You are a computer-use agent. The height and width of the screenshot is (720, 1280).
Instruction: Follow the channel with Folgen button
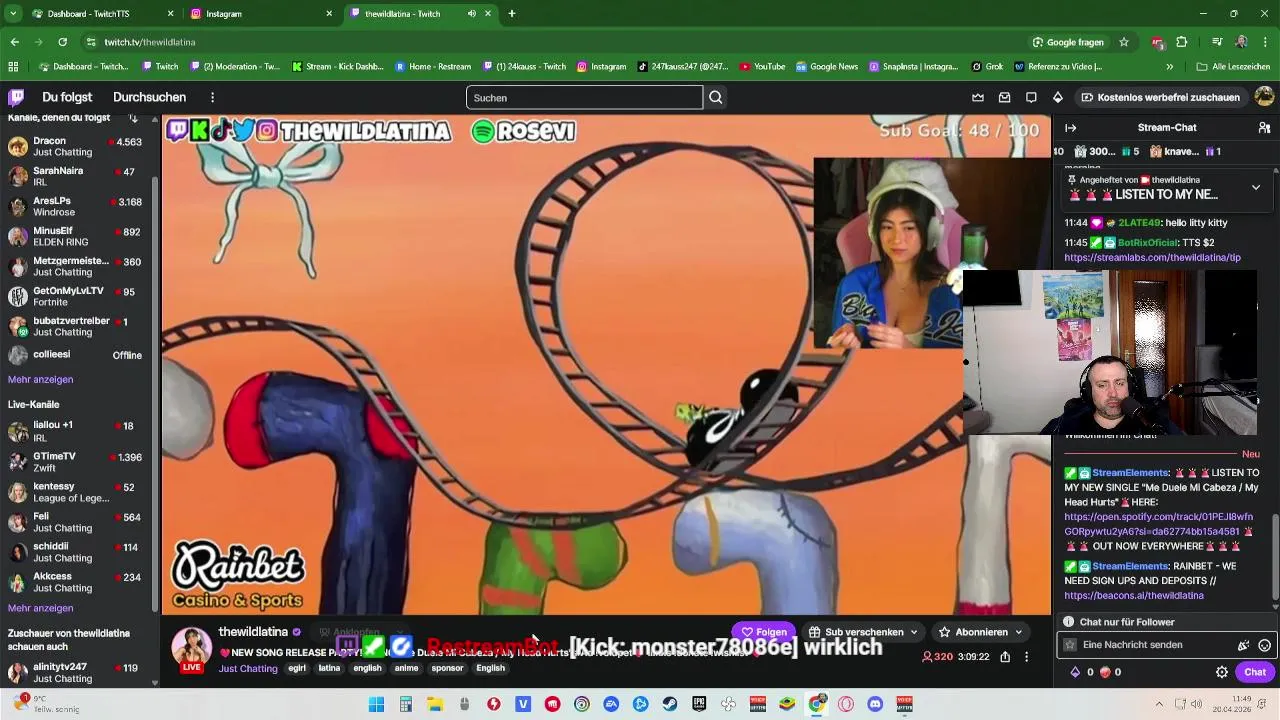point(764,632)
